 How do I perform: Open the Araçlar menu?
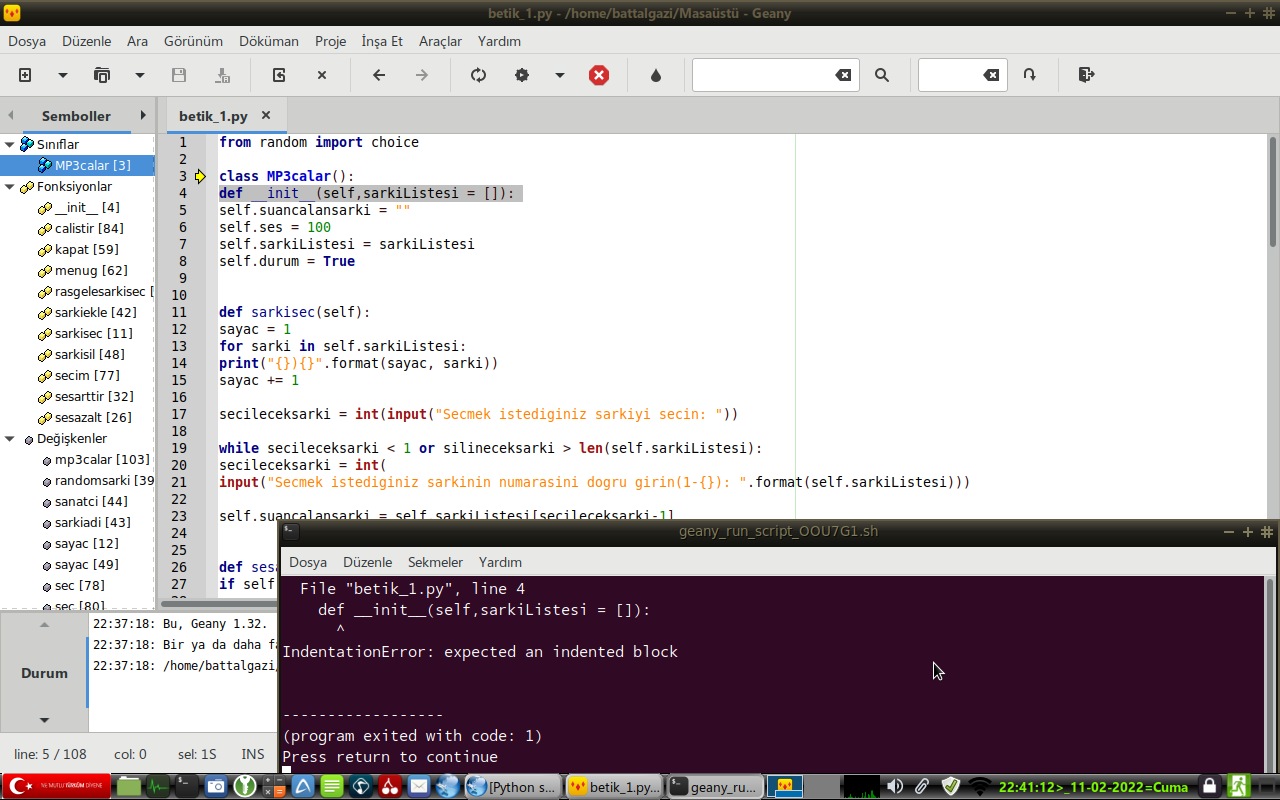pyautogui.click(x=440, y=41)
